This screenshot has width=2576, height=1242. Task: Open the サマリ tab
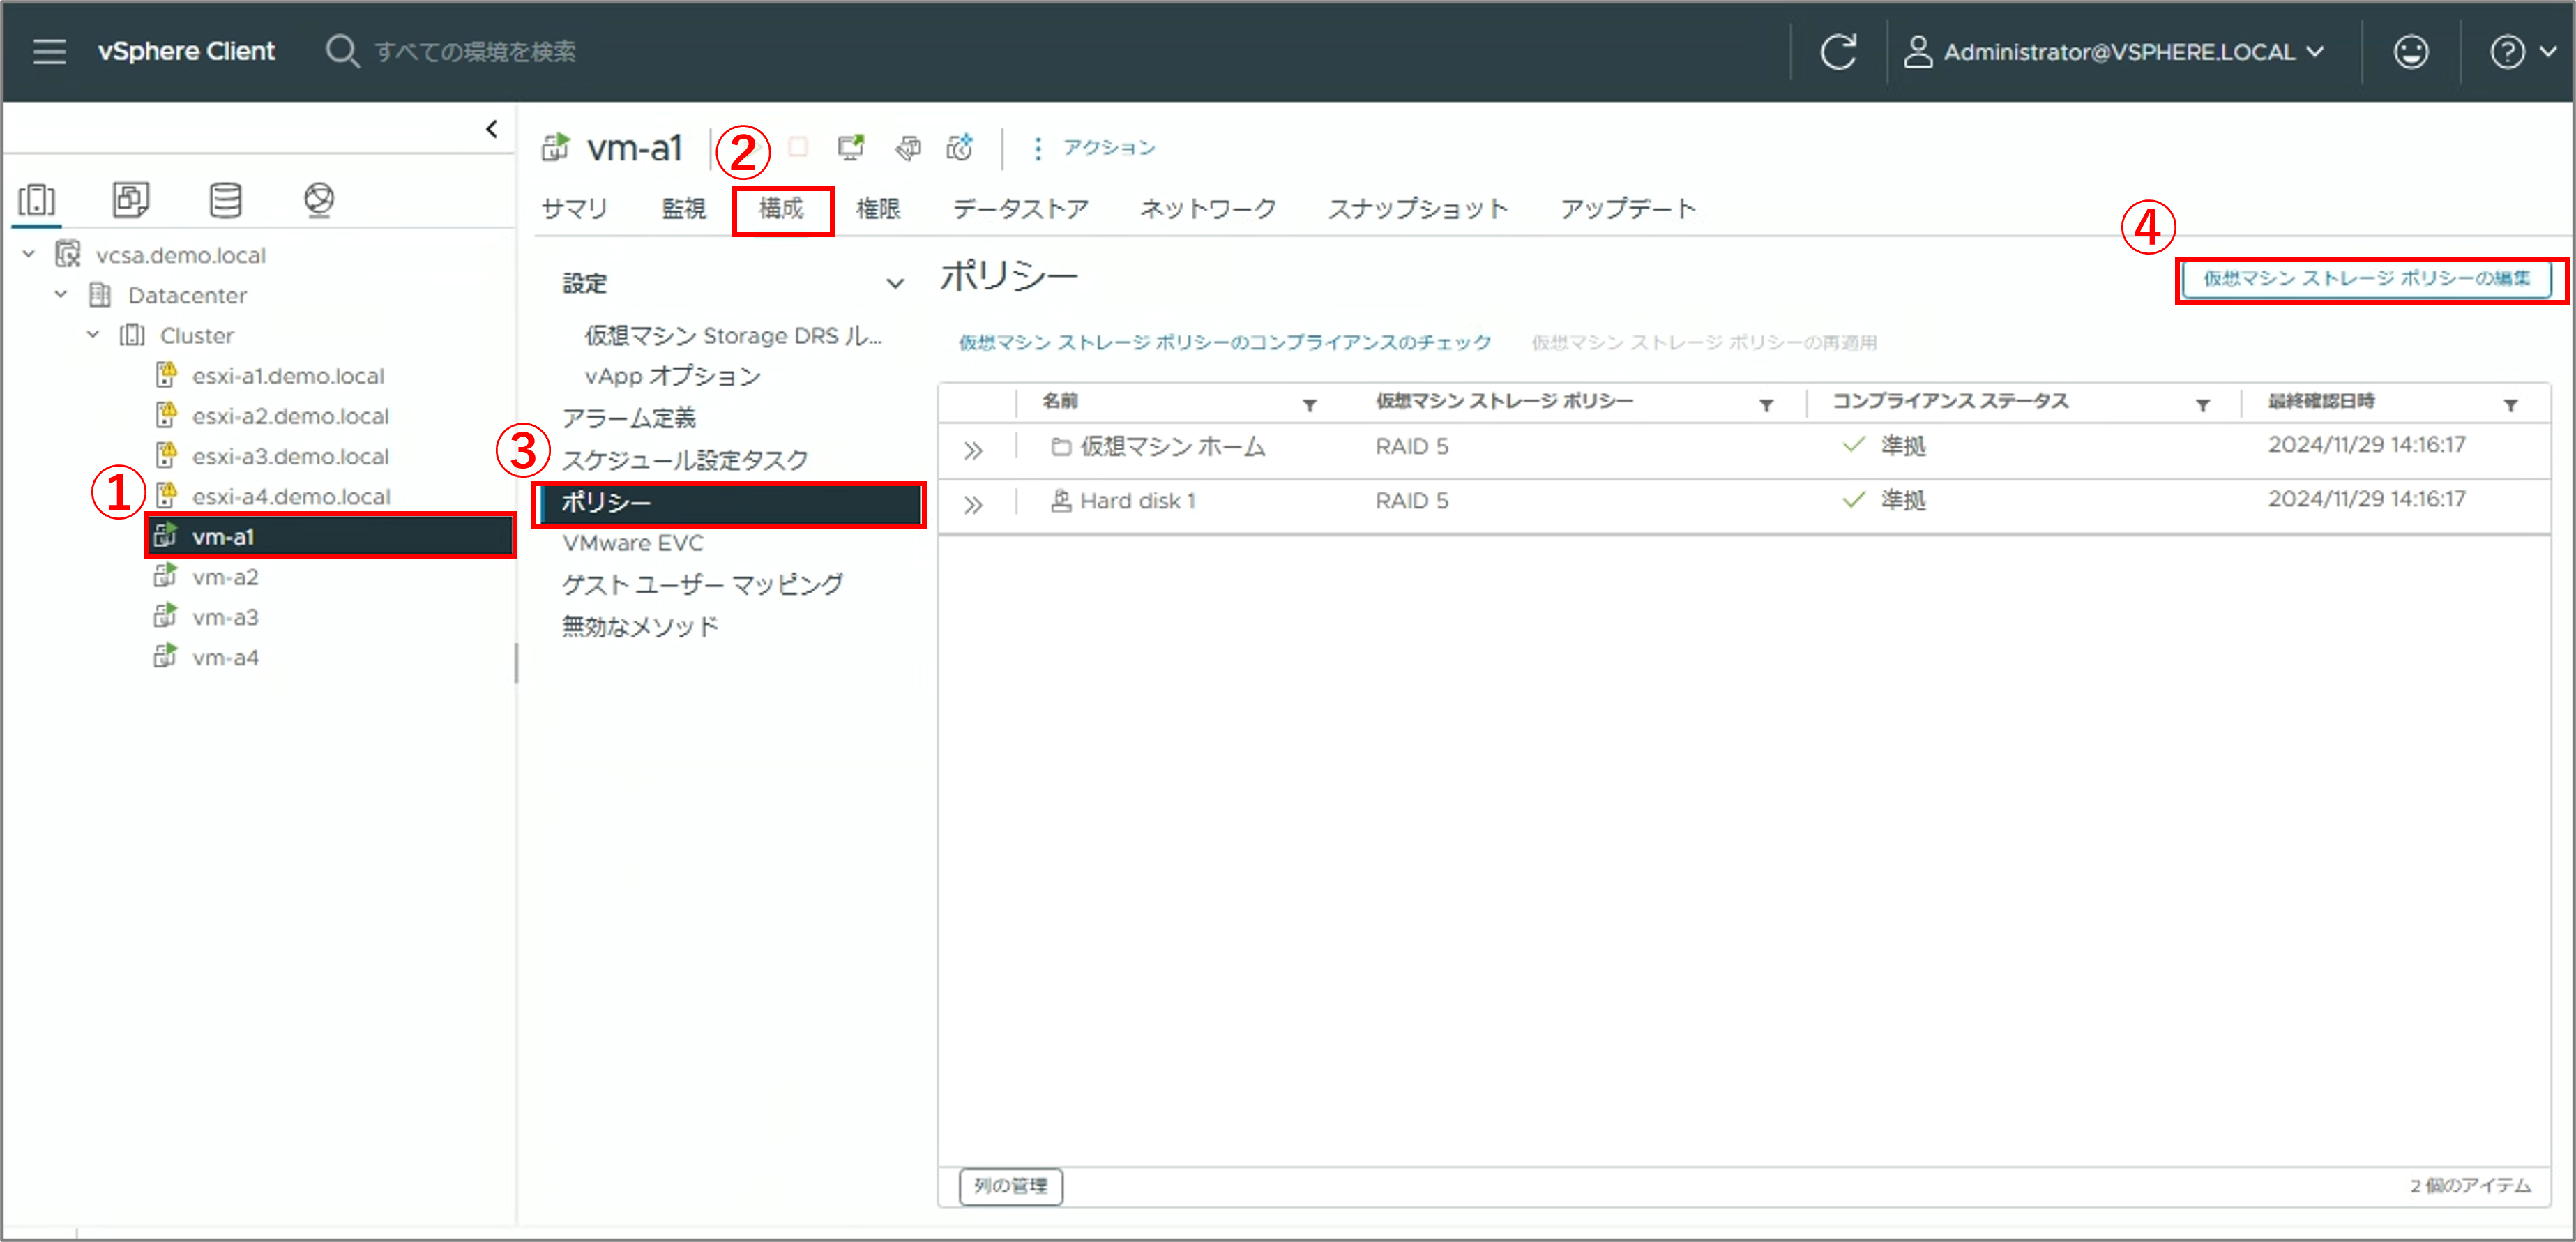(574, 208)
